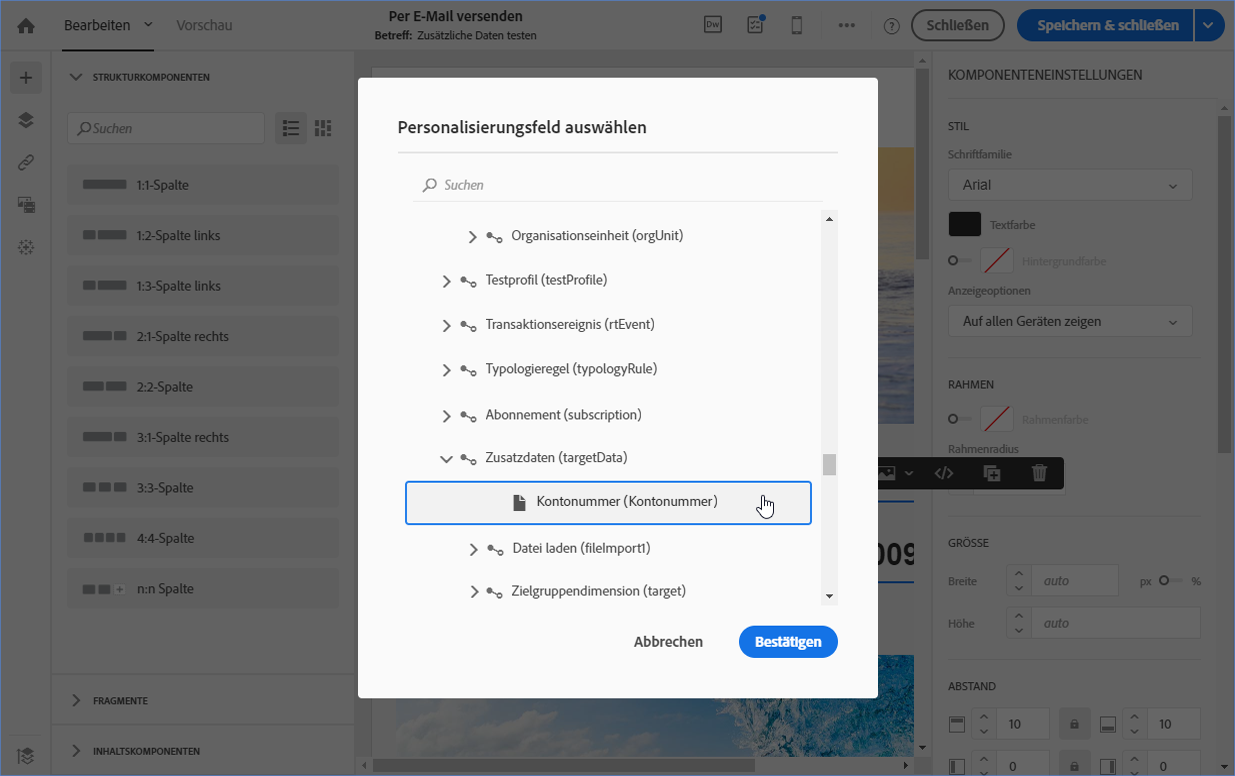The width and height of the screenshot is (1235, 776).
Task: Open the source code icon in toolbar
Action: pos(944,473)
